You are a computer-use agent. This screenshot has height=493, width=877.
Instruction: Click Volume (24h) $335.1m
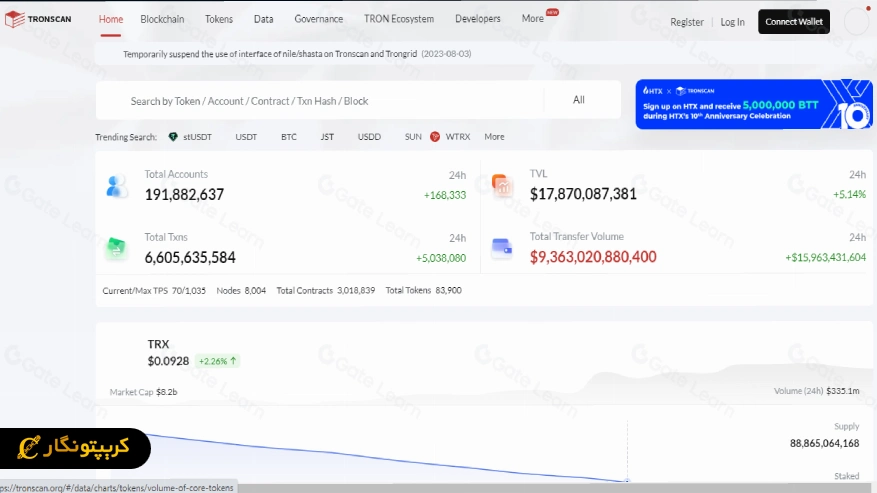[817, 391]
